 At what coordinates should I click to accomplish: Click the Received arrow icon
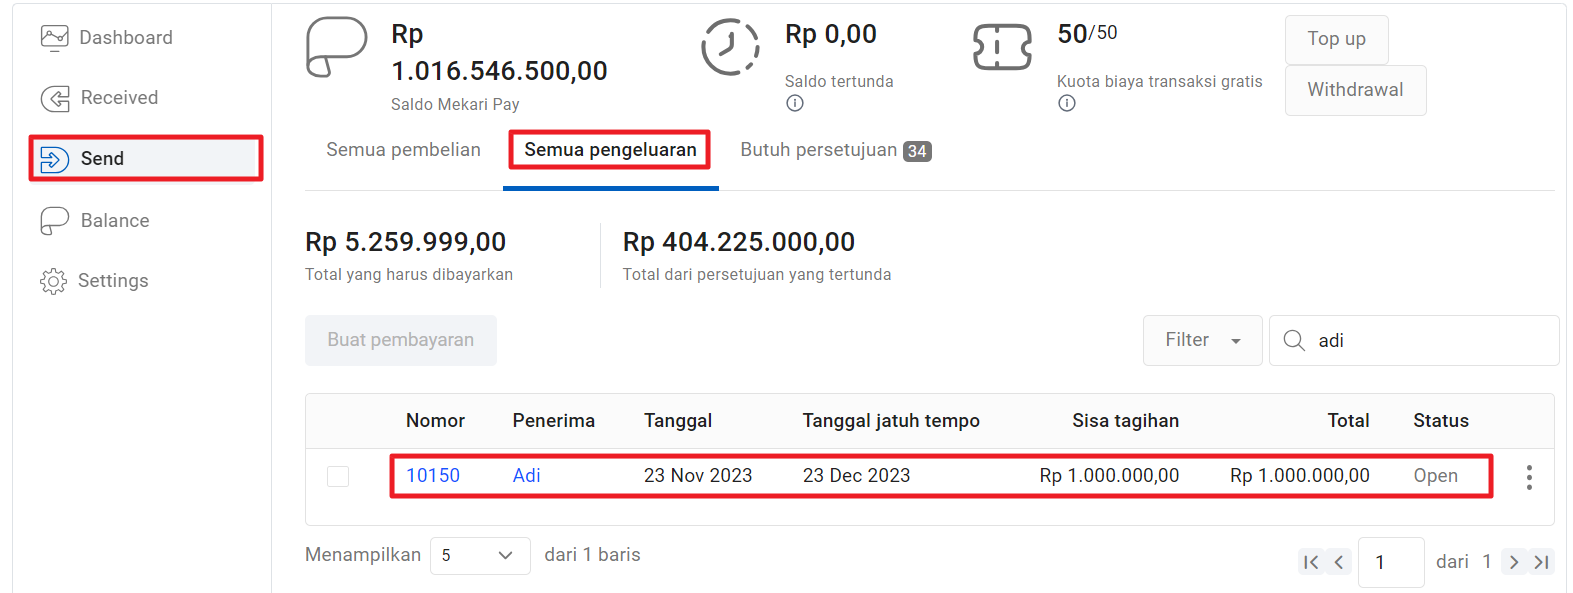coord(55,98)
